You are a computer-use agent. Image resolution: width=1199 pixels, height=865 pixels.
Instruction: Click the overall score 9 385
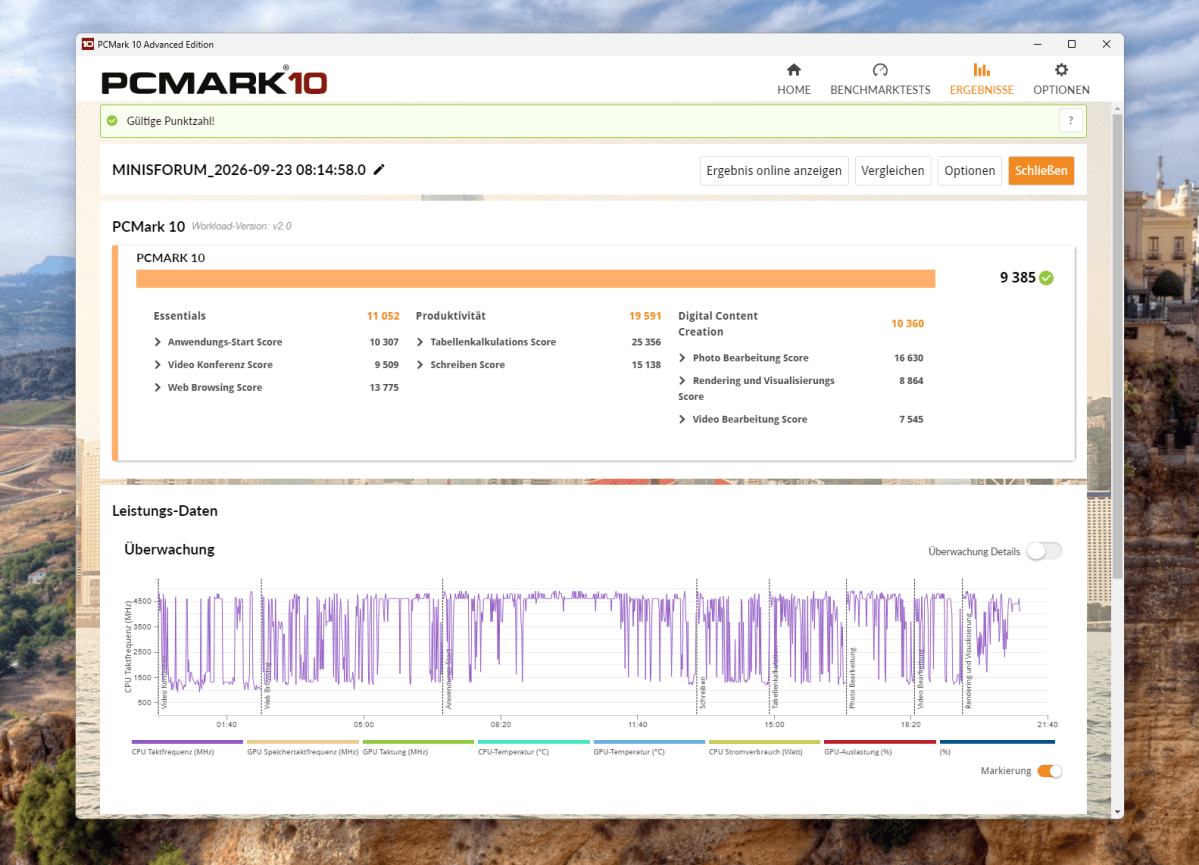click(1017, 278)
